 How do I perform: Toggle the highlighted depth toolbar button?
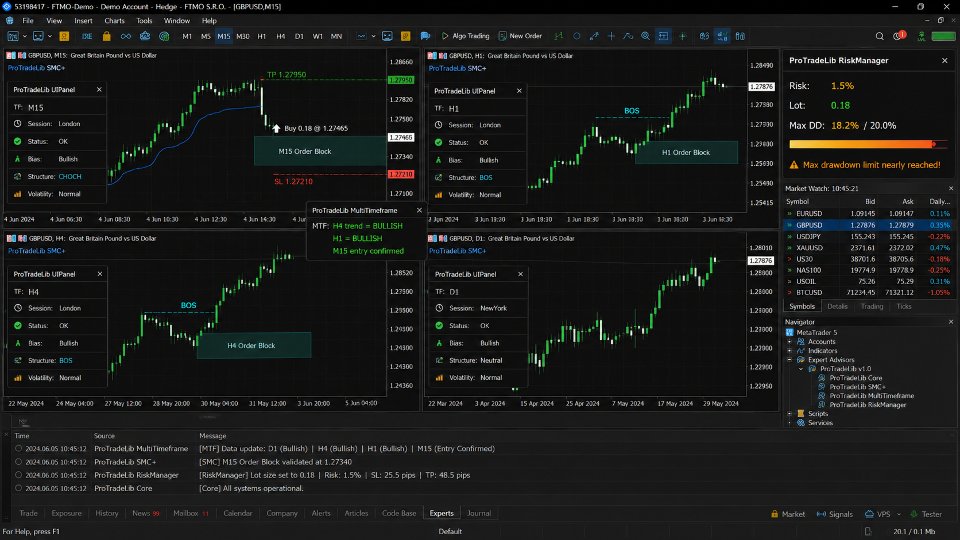click(x=722, y=36)
